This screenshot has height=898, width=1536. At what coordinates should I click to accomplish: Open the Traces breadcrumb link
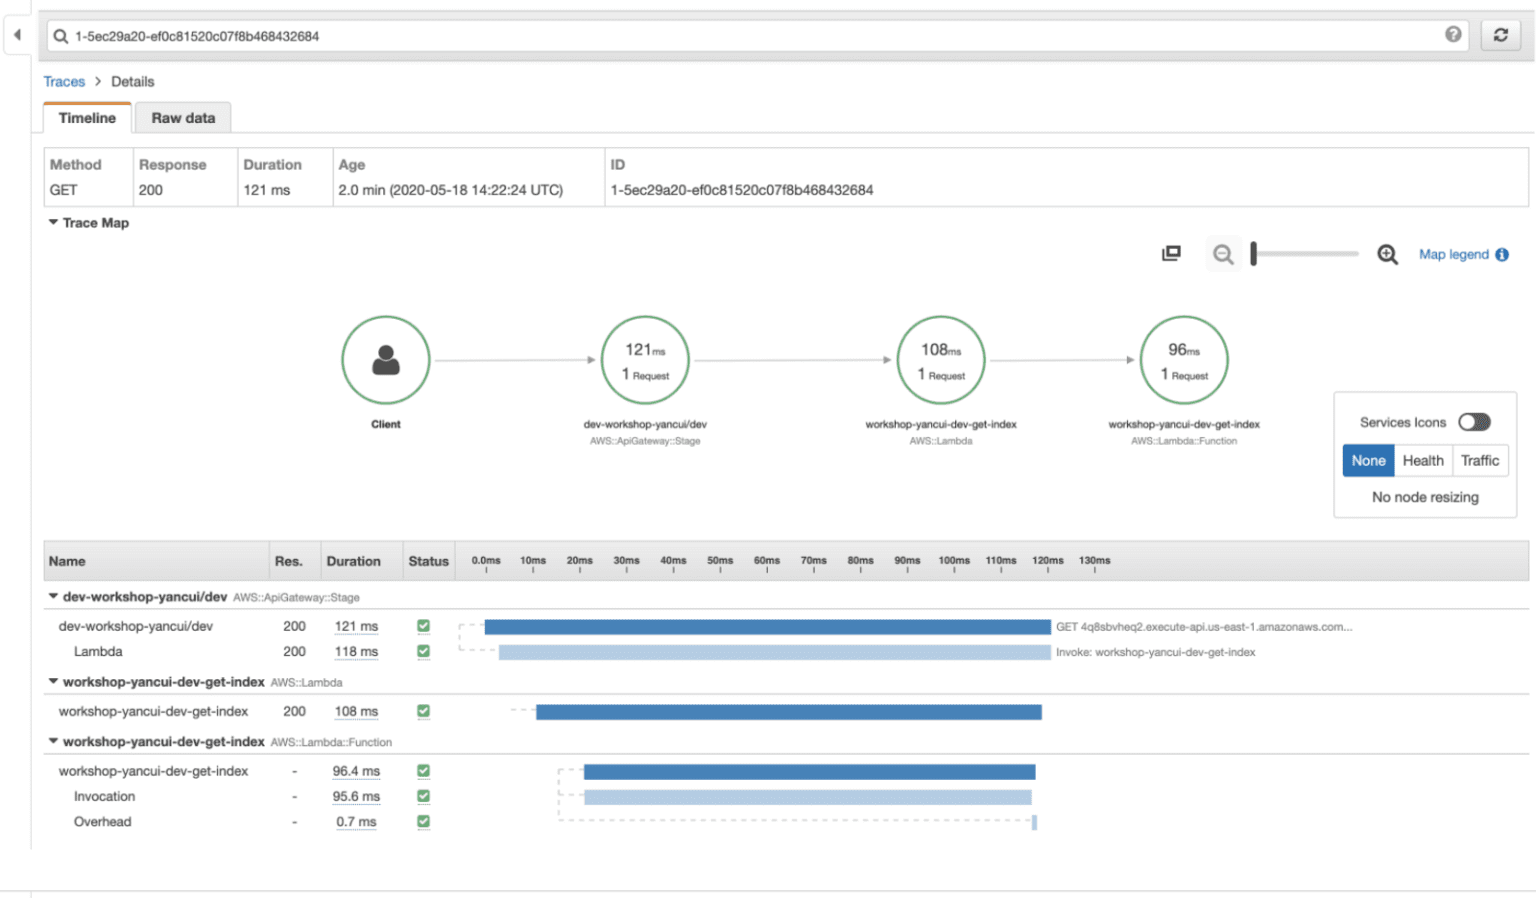pyautogui.click(x=64, y=81)
